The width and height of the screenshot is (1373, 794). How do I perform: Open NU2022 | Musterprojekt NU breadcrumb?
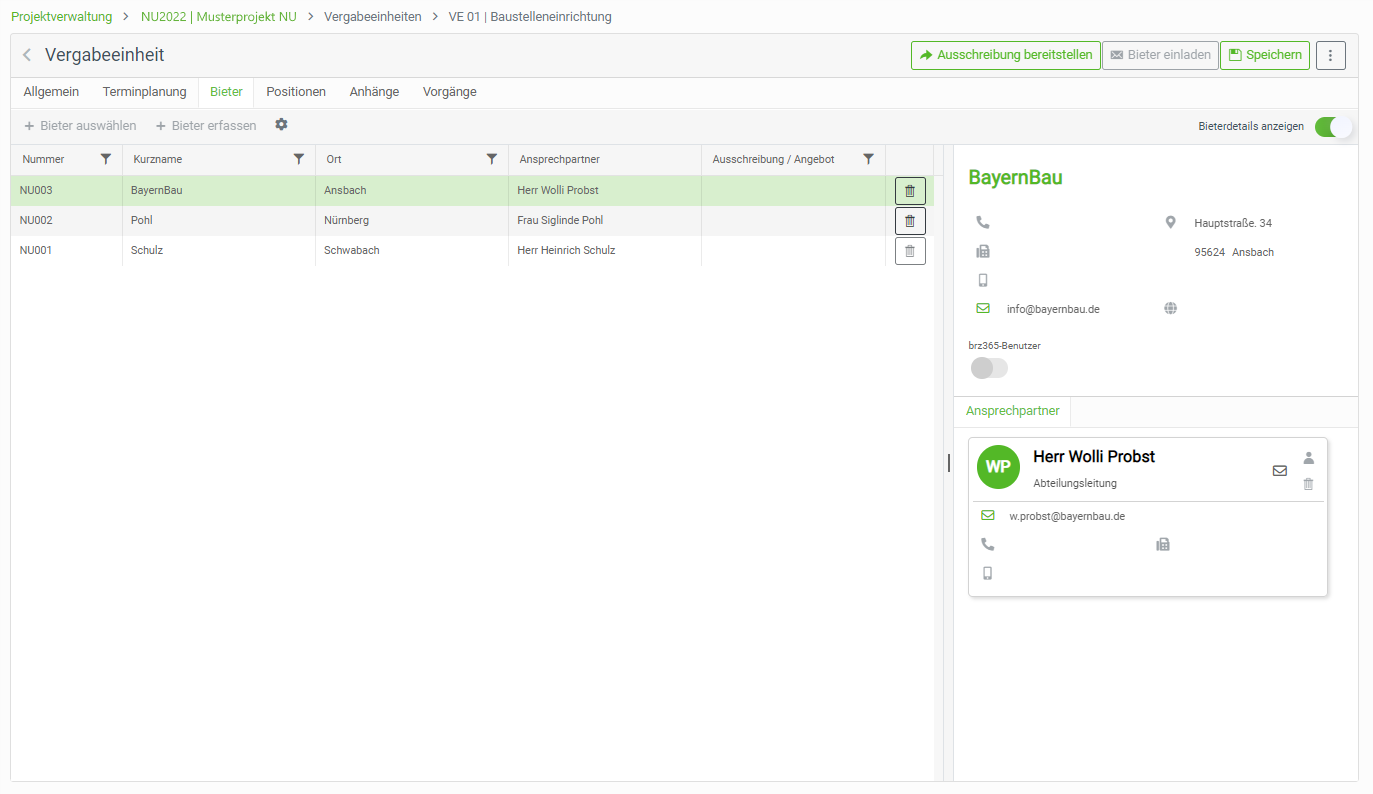(x=219, y=16)
